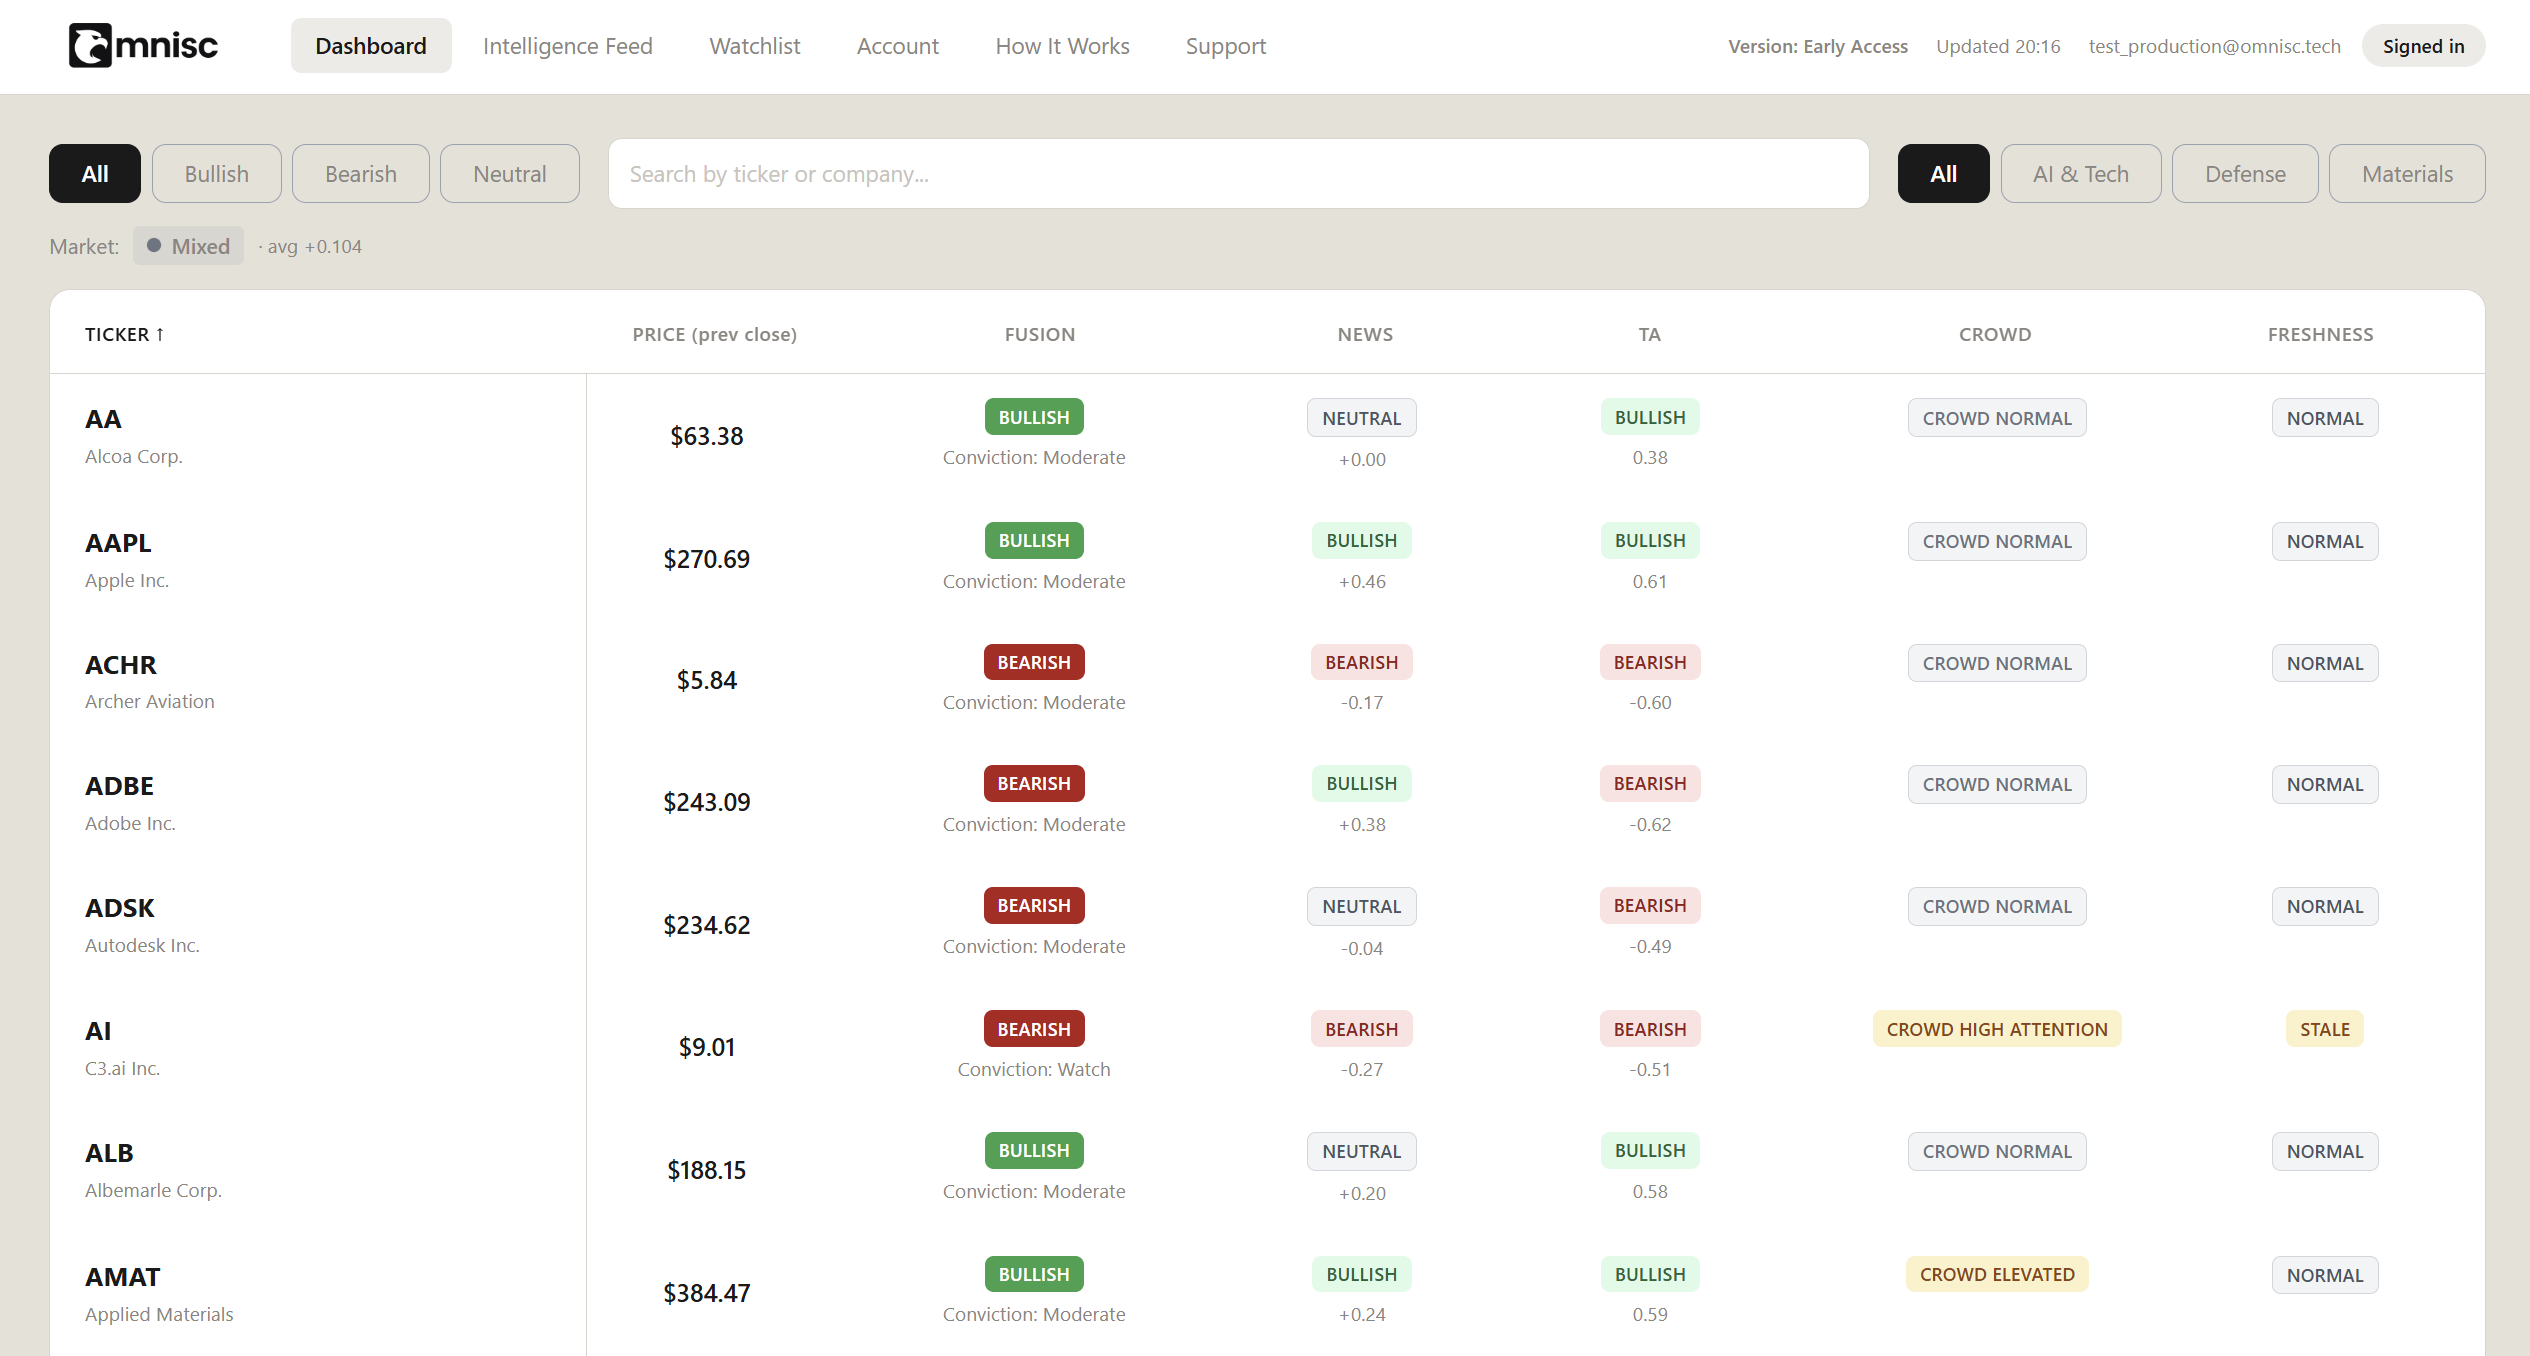
Task: Click the CROWD HIGH ATTENTION badge for AI
Action: pyautogui.click(x=1996, y=1029)
